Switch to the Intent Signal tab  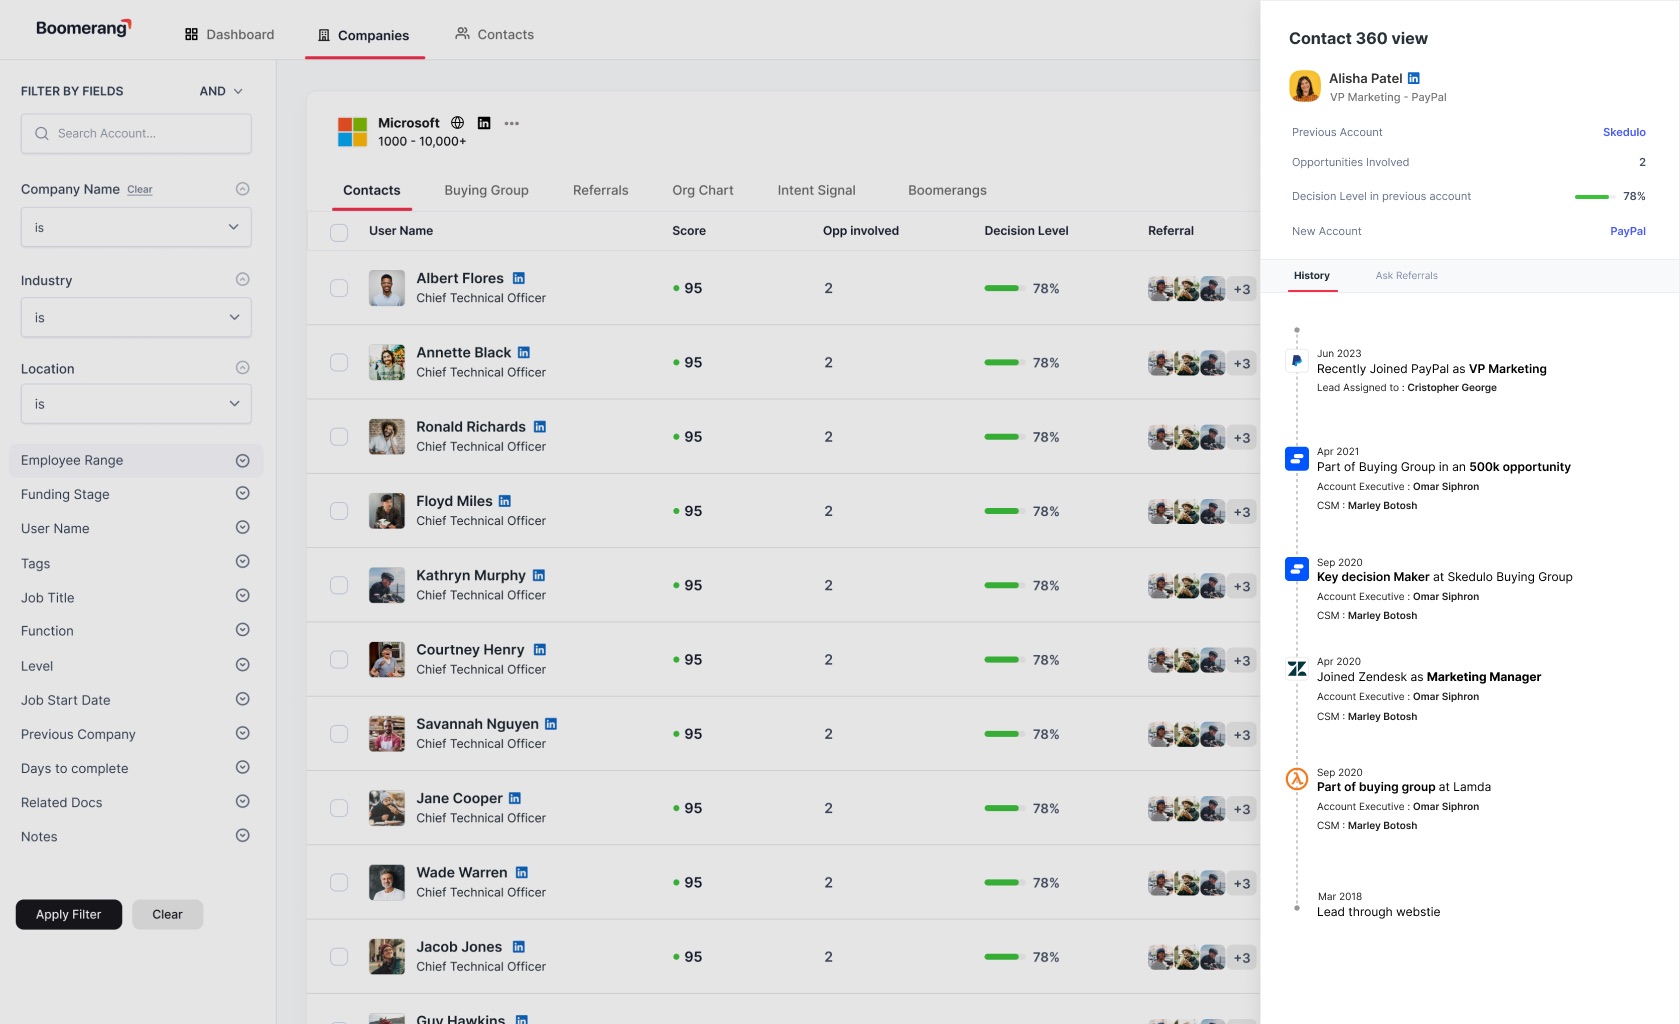817,190
